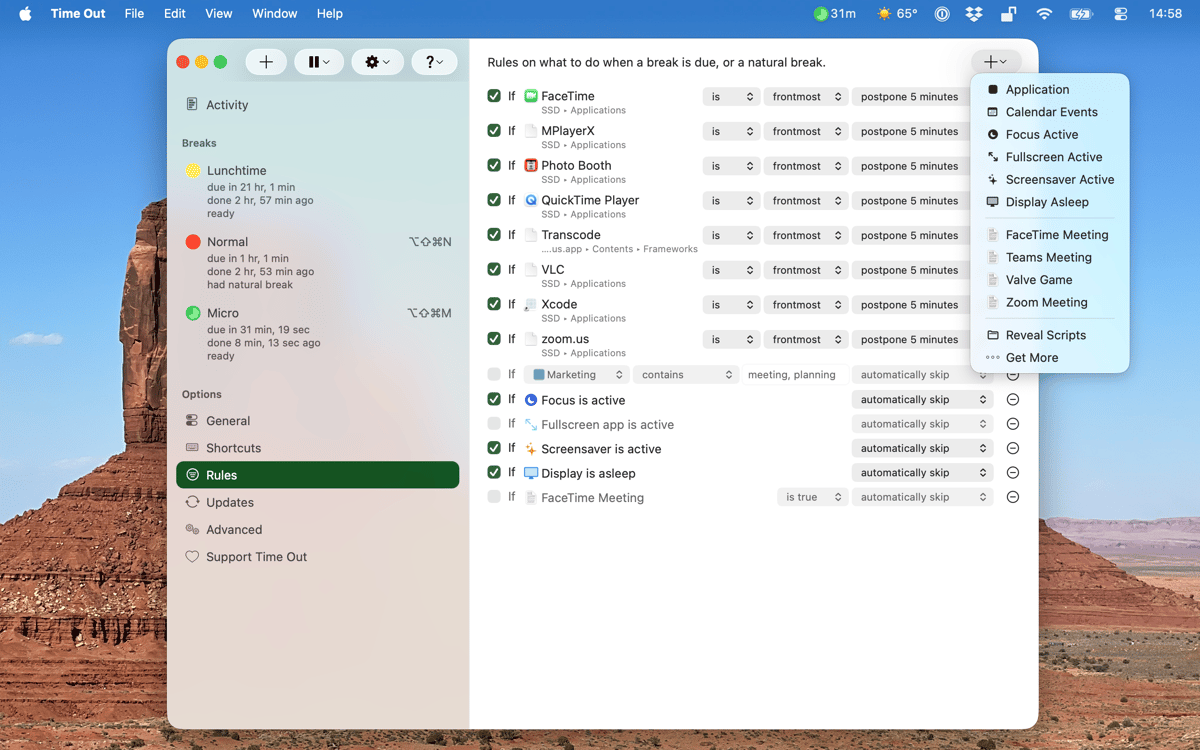This screenshot has height=750, width=1200.
Task: Remove the Display is asleep rule
Action: pos(1012,473)
